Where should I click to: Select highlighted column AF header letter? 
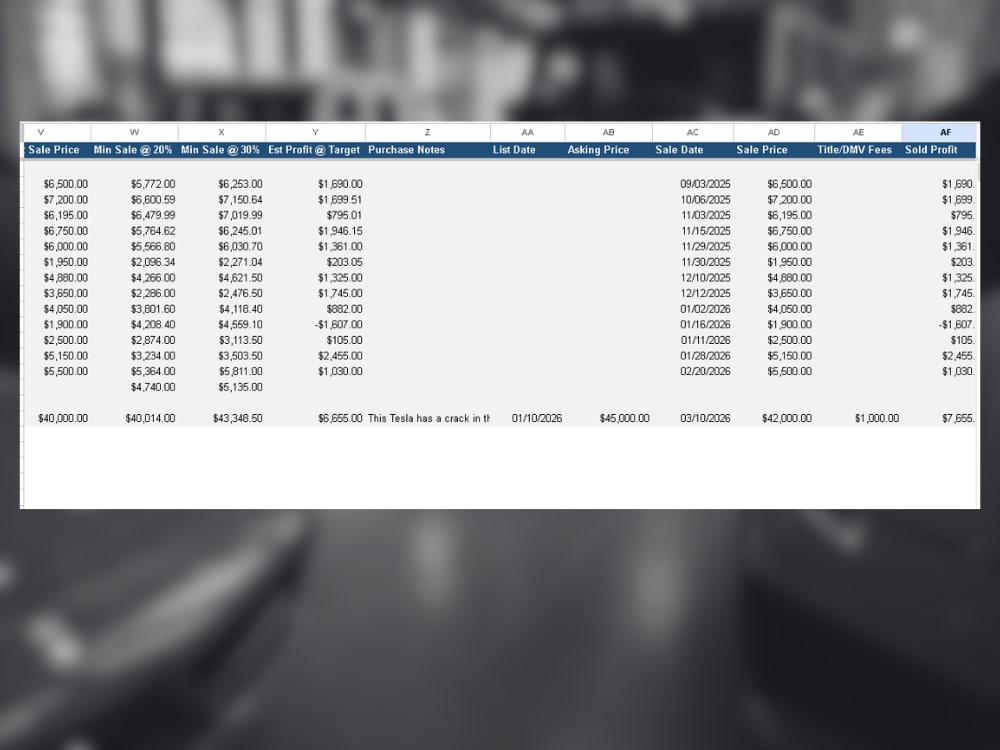pyautogui.click(x=945, y=133)
